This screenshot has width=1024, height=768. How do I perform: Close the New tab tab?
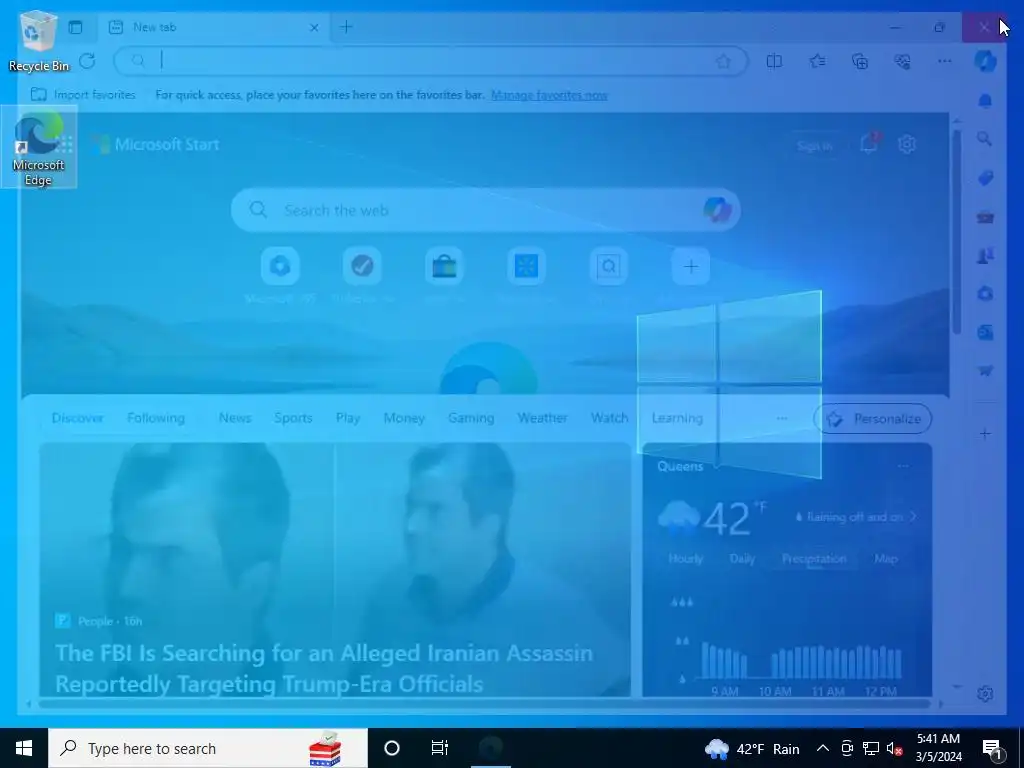tap(314, 27)
